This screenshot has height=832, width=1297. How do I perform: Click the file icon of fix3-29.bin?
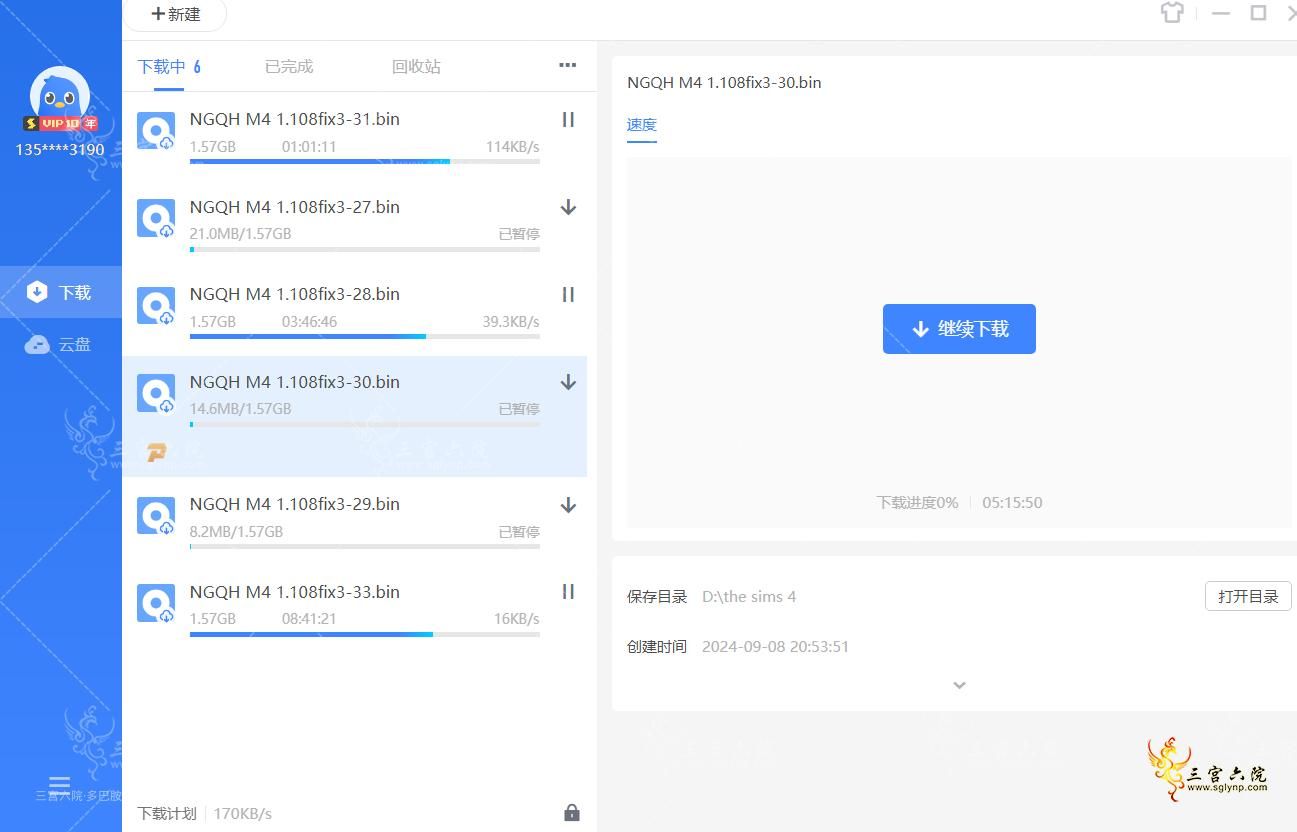(x=156, y=516)
